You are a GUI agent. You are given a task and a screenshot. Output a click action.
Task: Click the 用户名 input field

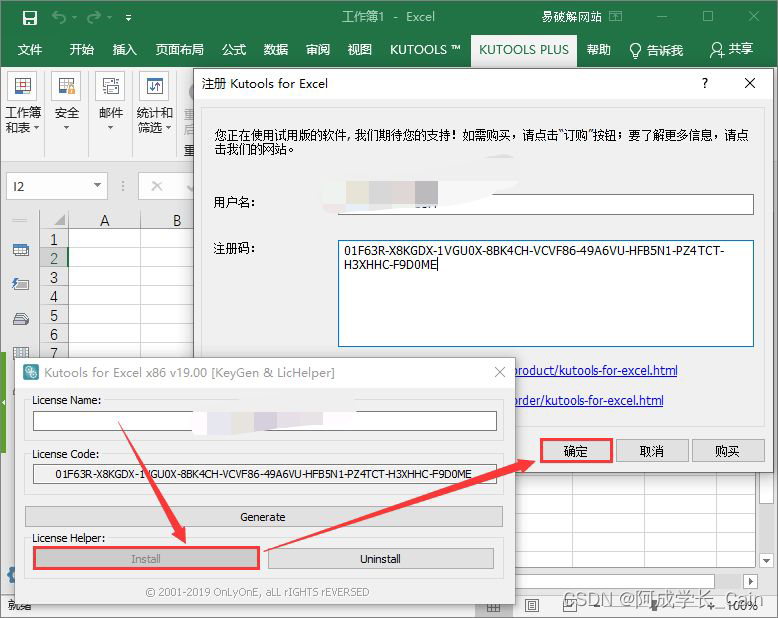545,204
